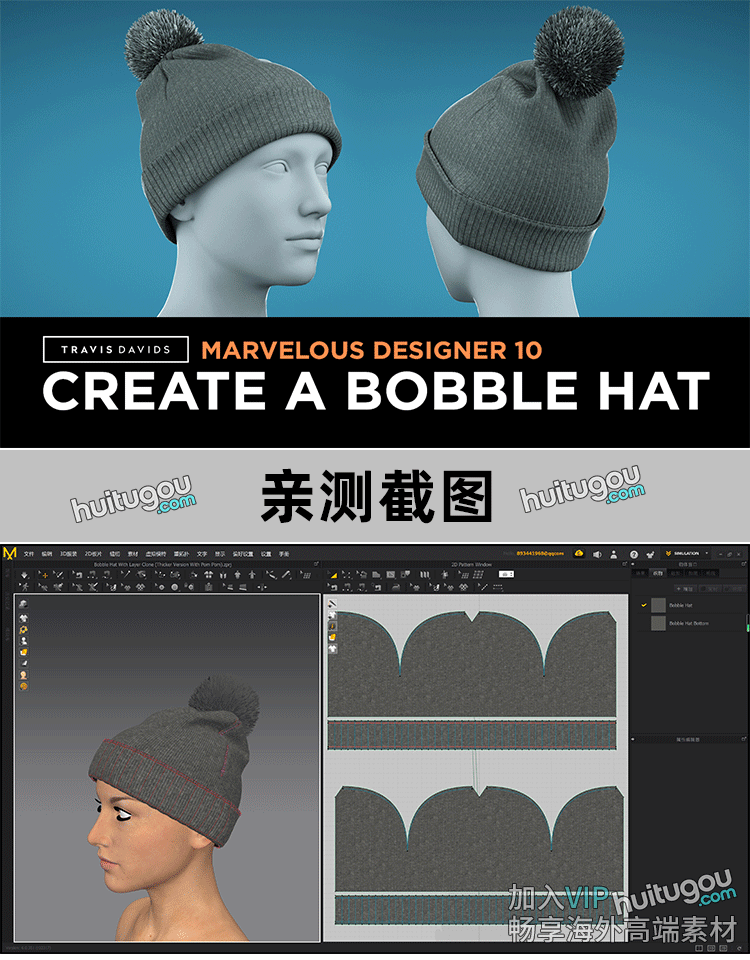Click the add button above fabric list
This screenshot has height=960, width=750.
point(685,588)
